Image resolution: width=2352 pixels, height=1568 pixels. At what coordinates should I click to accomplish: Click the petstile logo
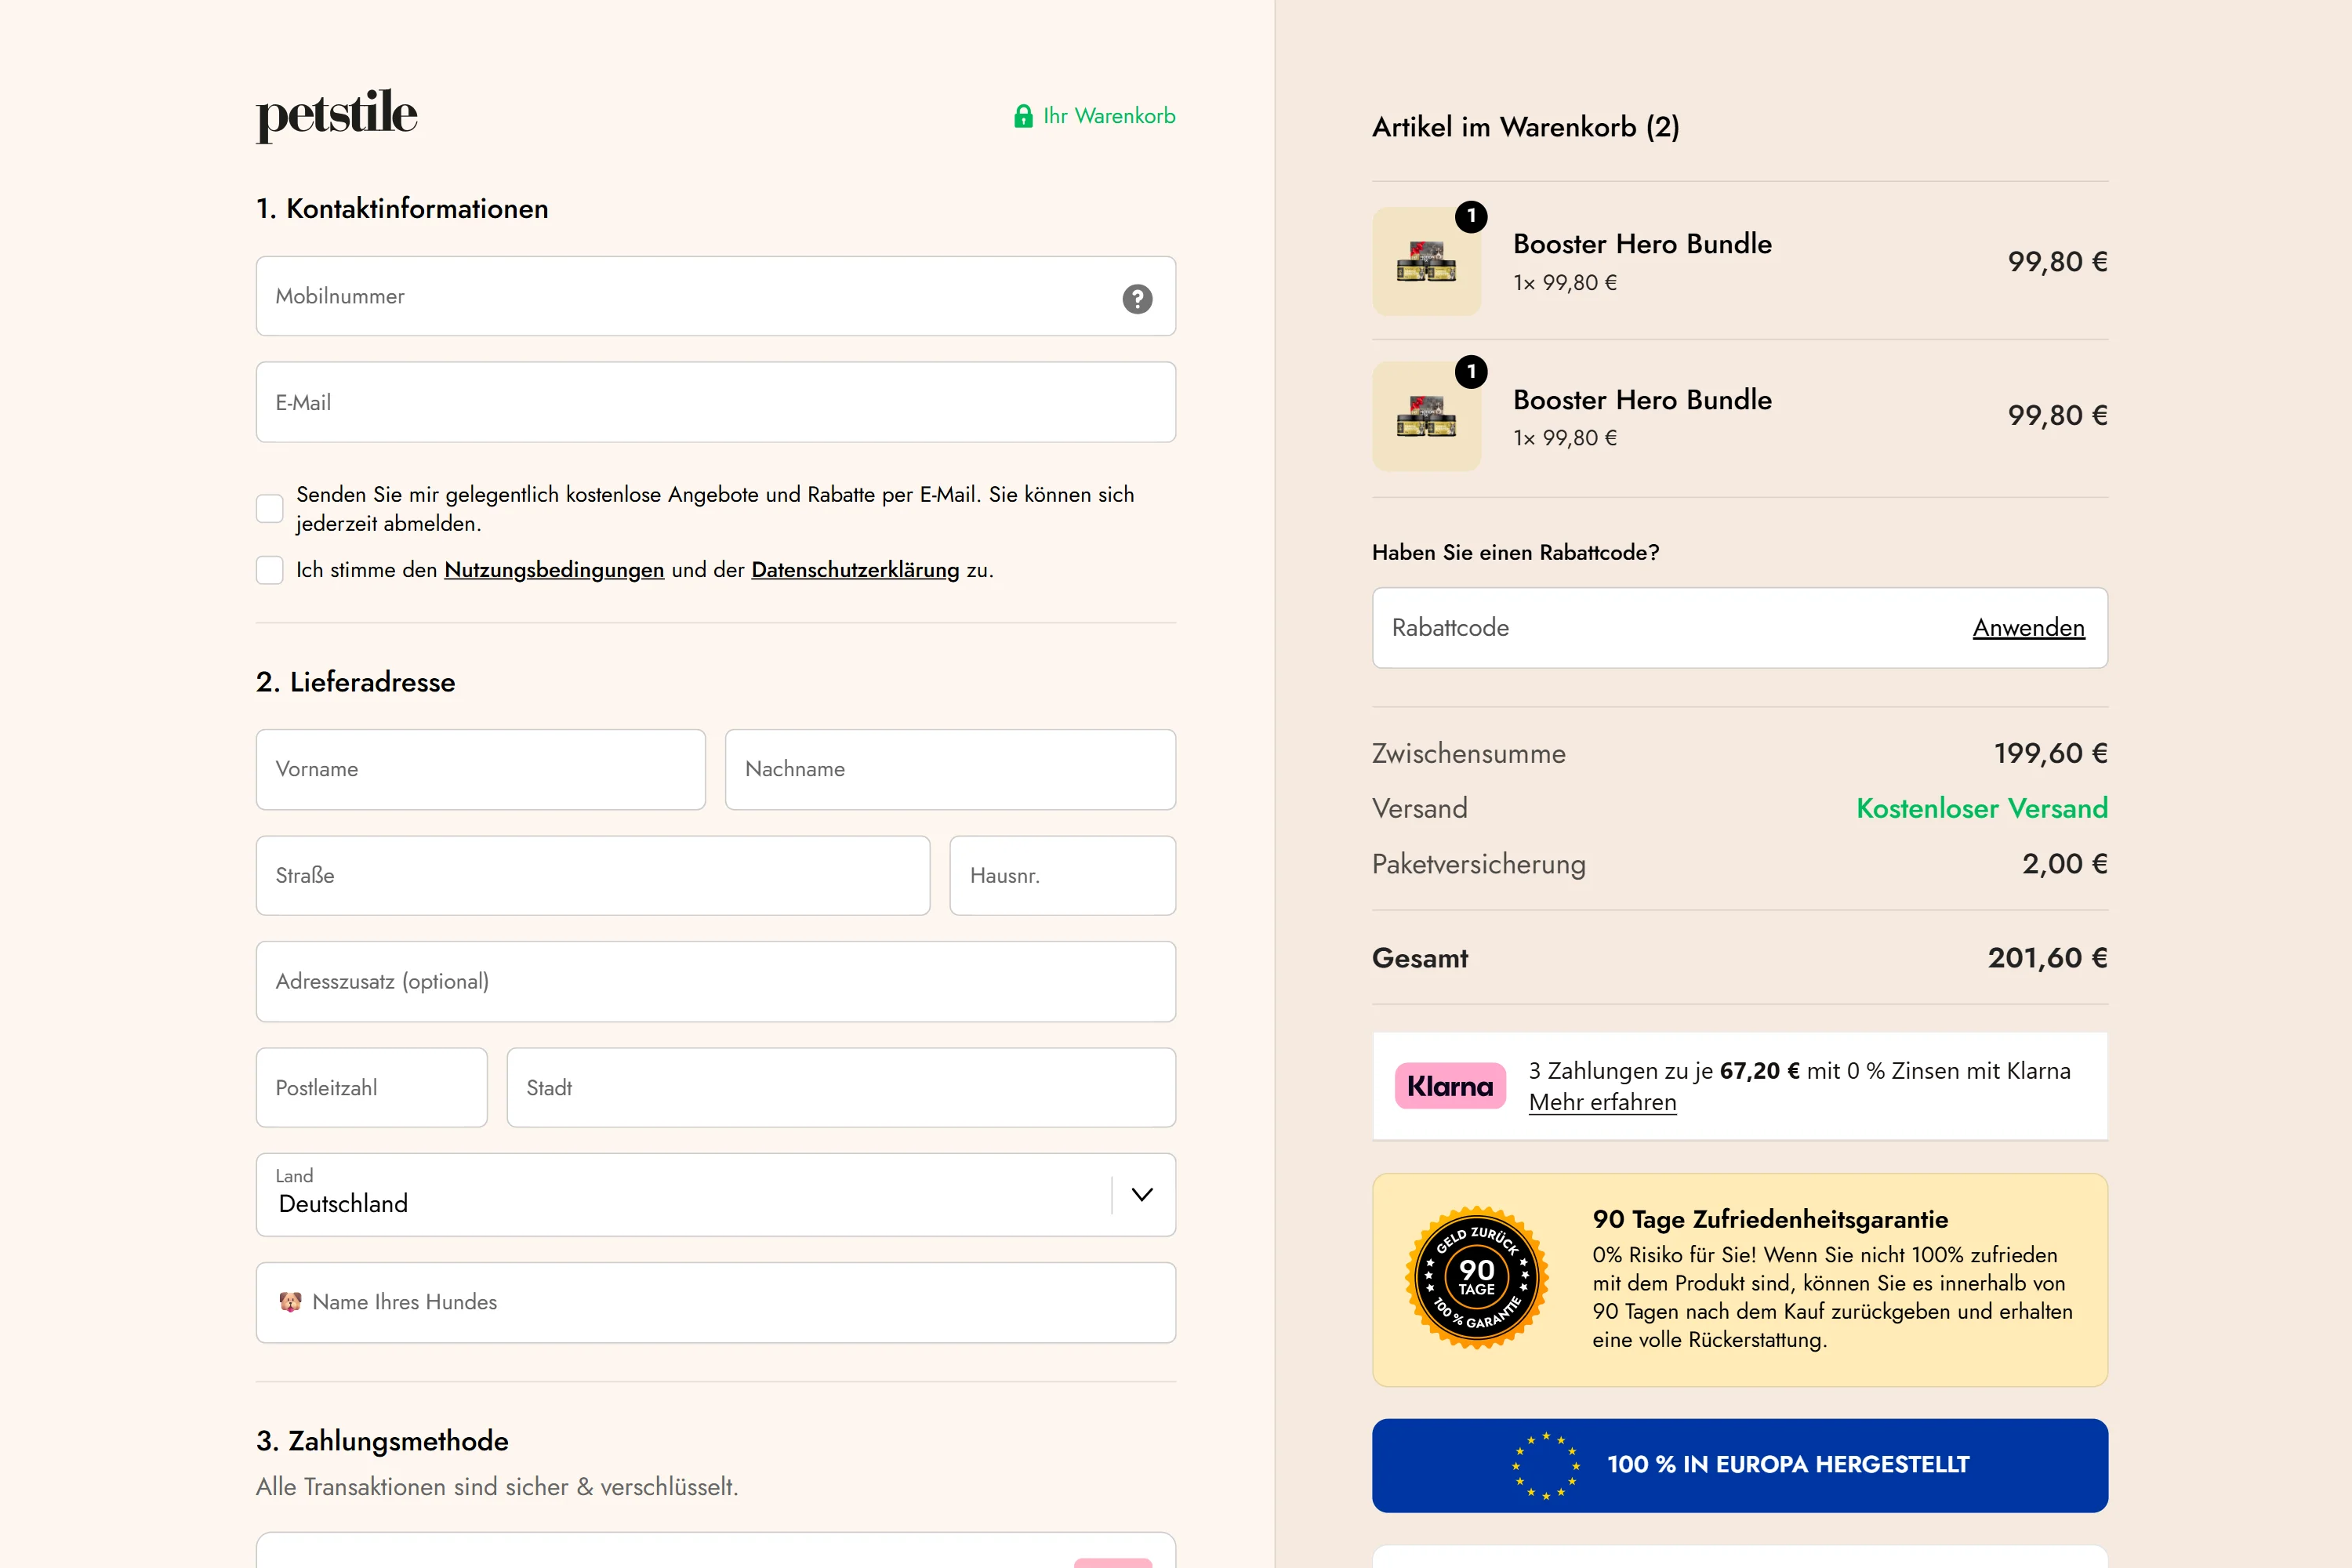point(336,115)
